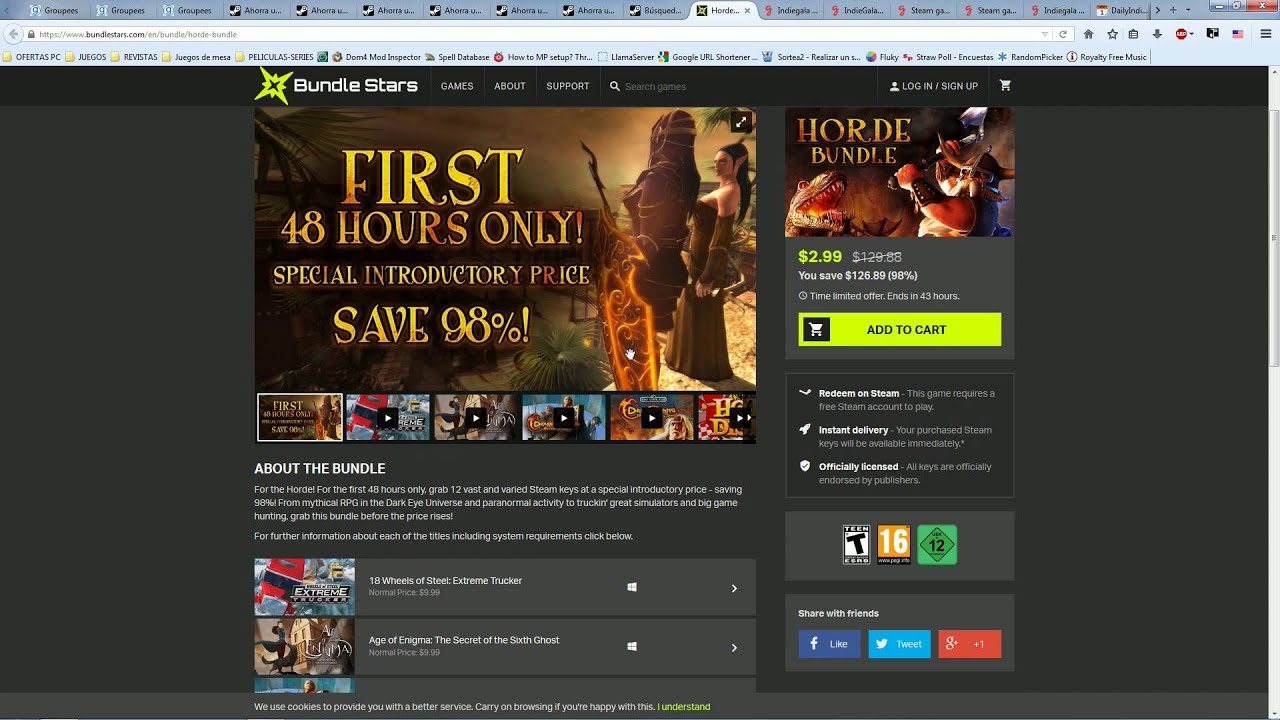
Task: Open Royalty Free Music bookmark
Action: pyautogui.click(x=1107, y=57)
